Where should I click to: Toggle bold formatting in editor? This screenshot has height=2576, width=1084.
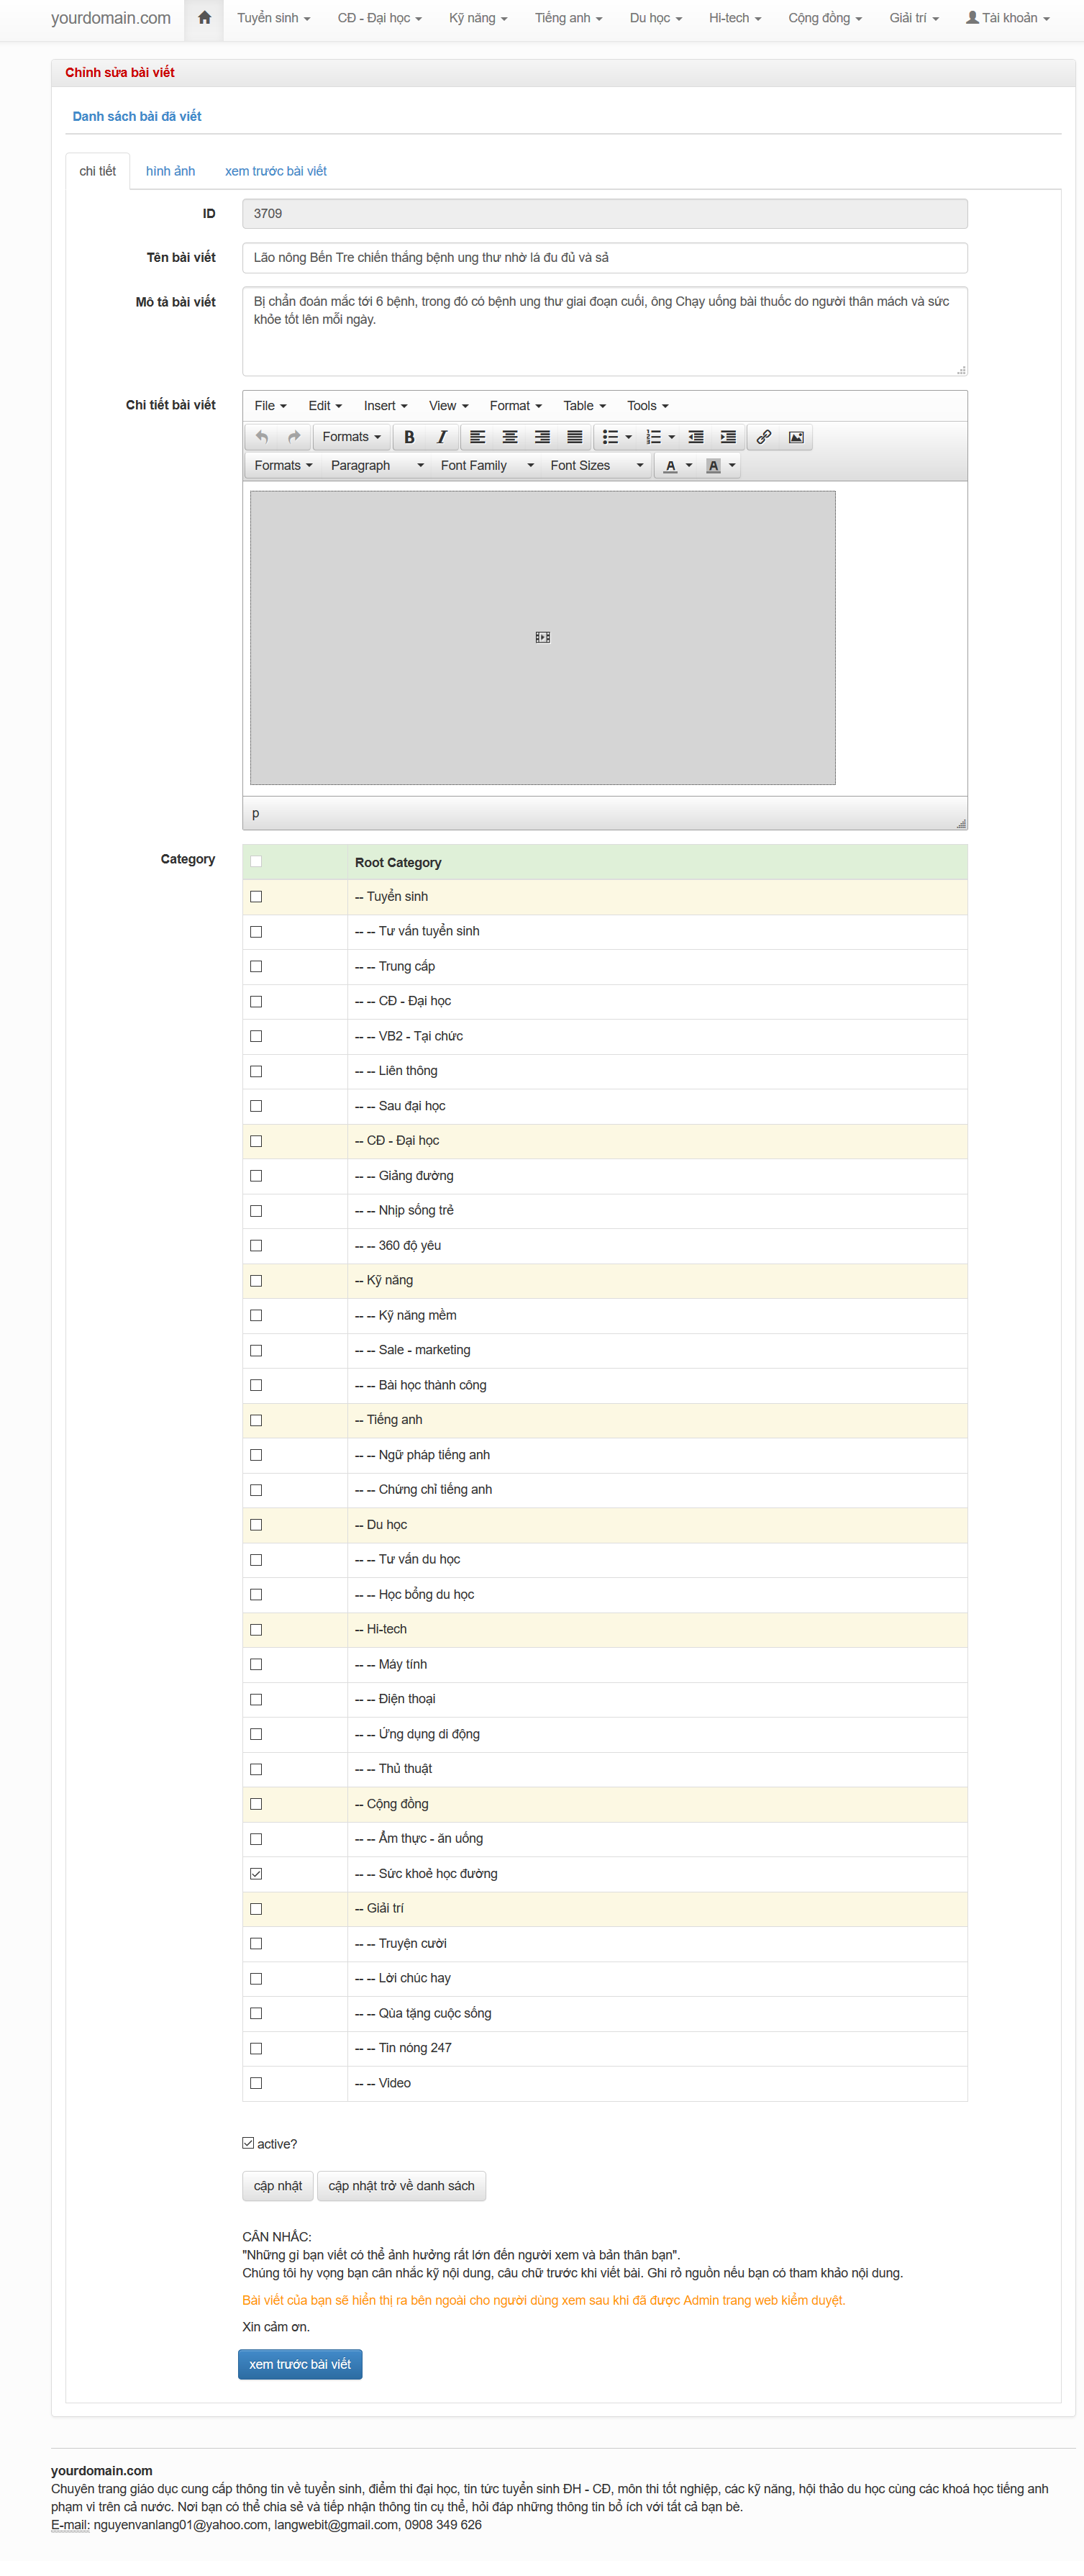(409, 437)
